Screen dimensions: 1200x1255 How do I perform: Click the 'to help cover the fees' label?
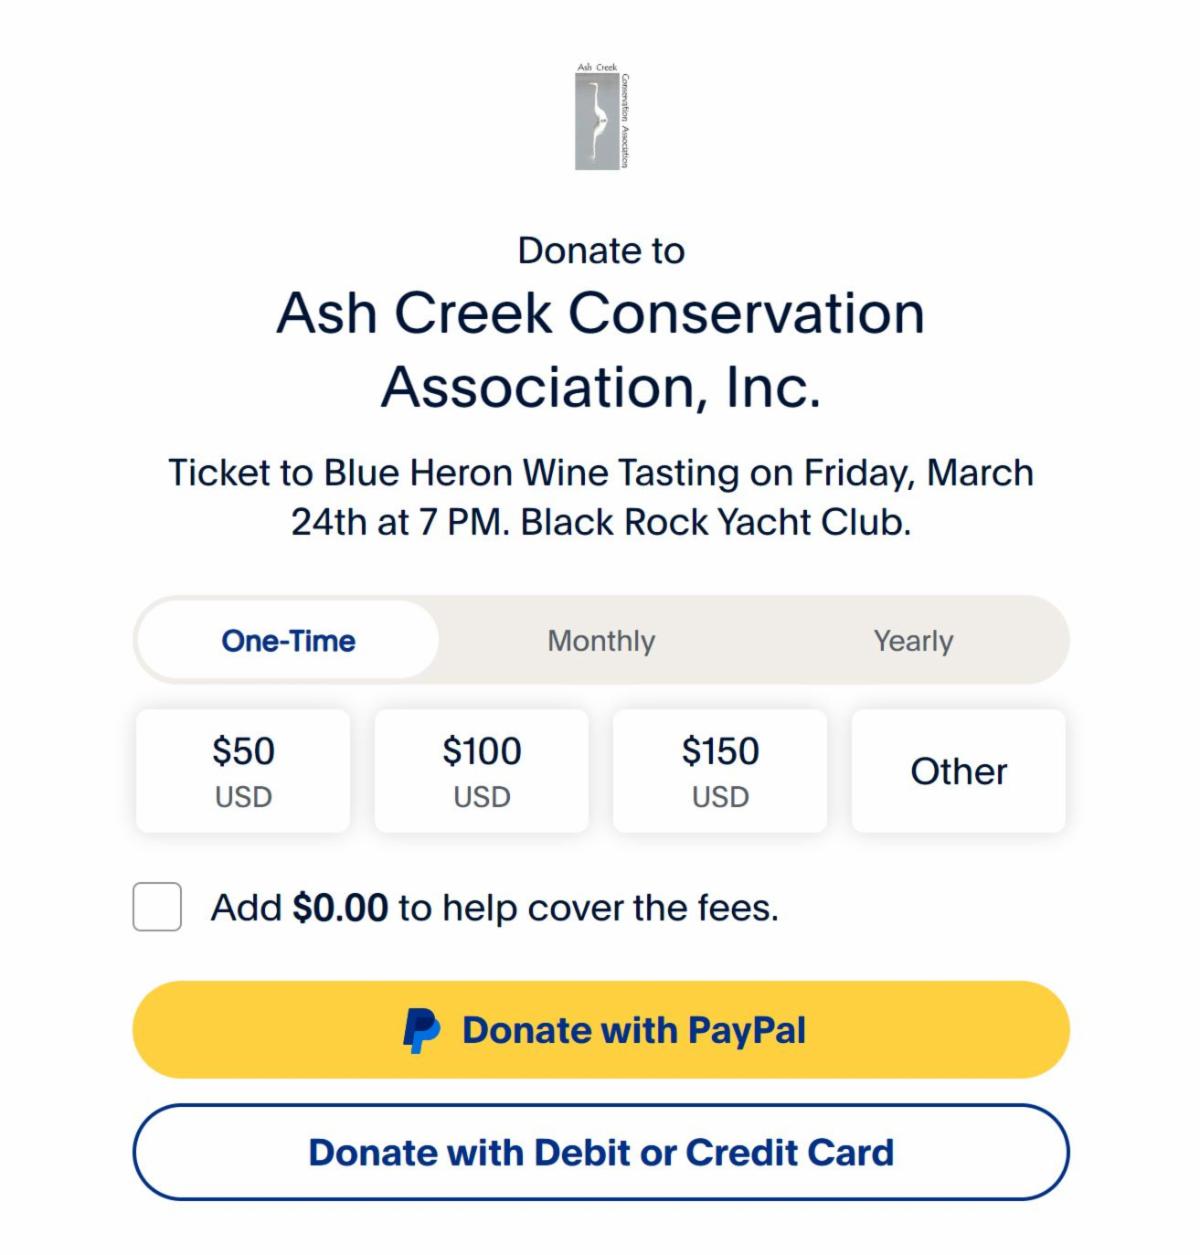(588, 908)
